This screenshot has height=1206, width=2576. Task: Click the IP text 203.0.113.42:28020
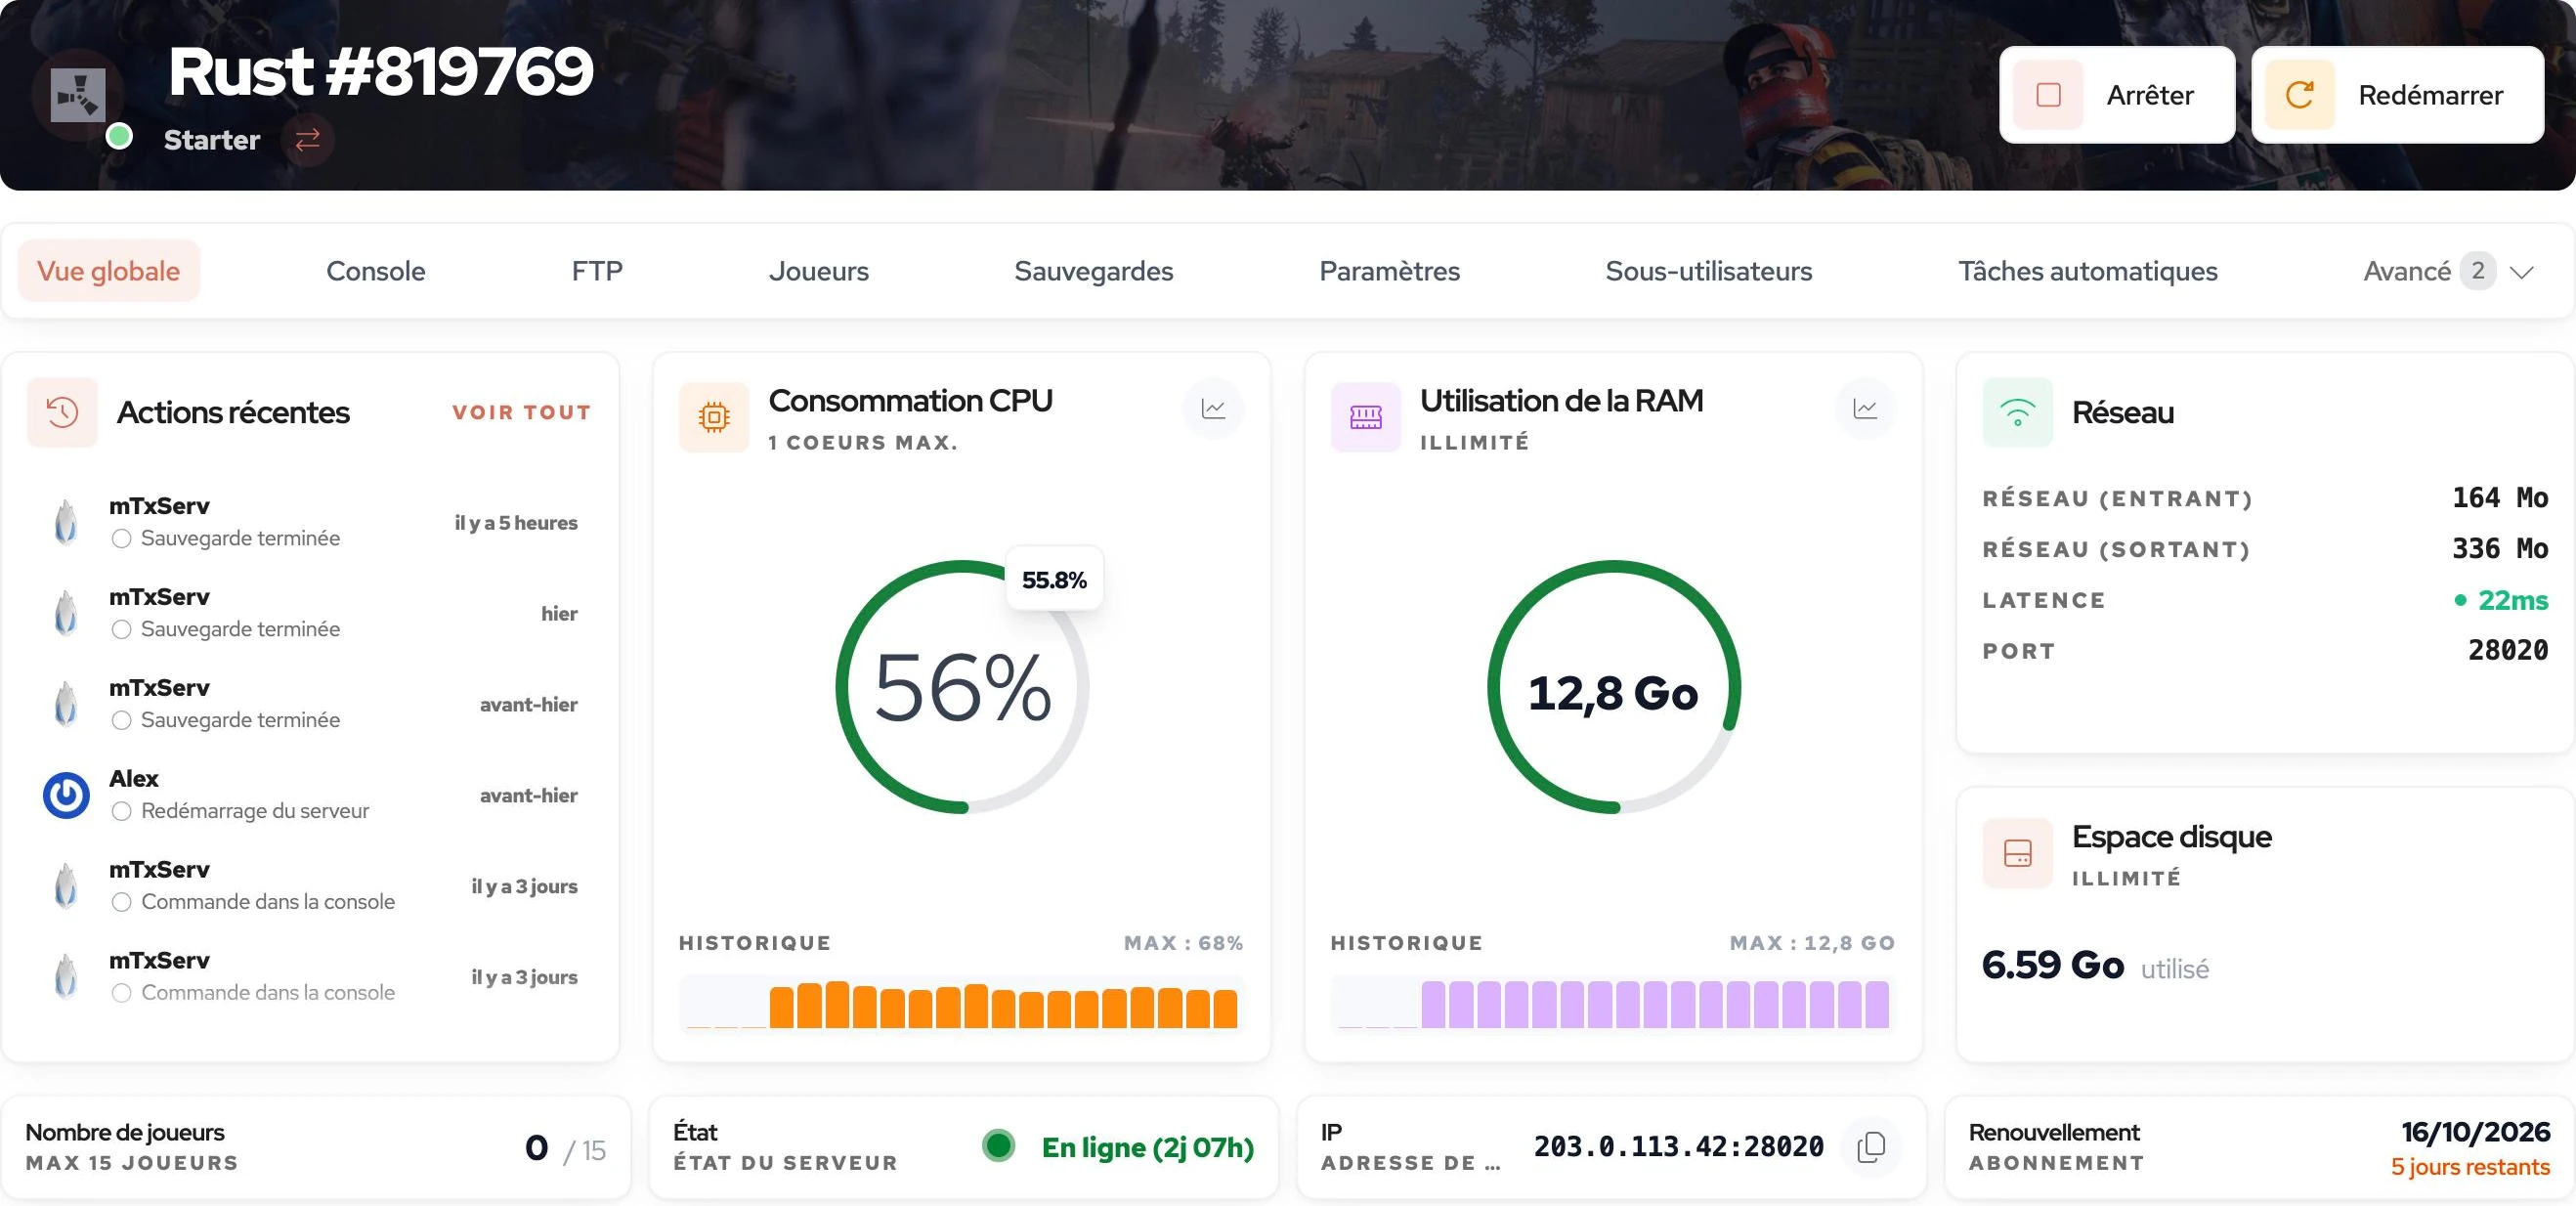point(1679,1147)
